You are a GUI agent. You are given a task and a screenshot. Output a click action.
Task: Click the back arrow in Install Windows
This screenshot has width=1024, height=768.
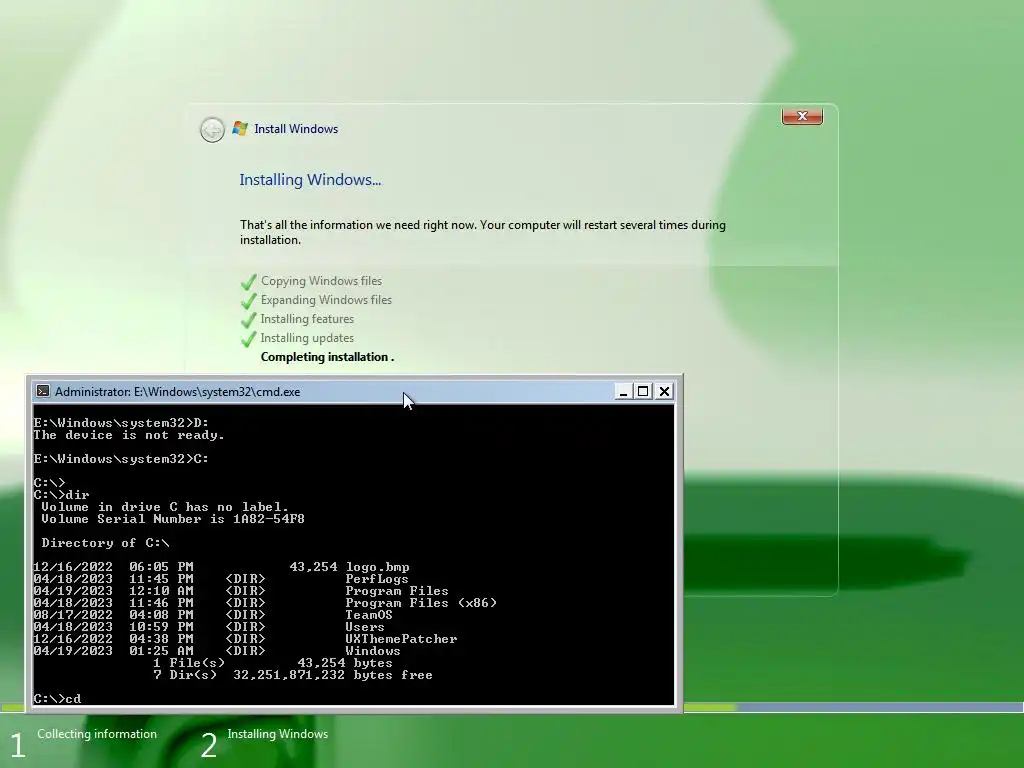pos(212,129)
